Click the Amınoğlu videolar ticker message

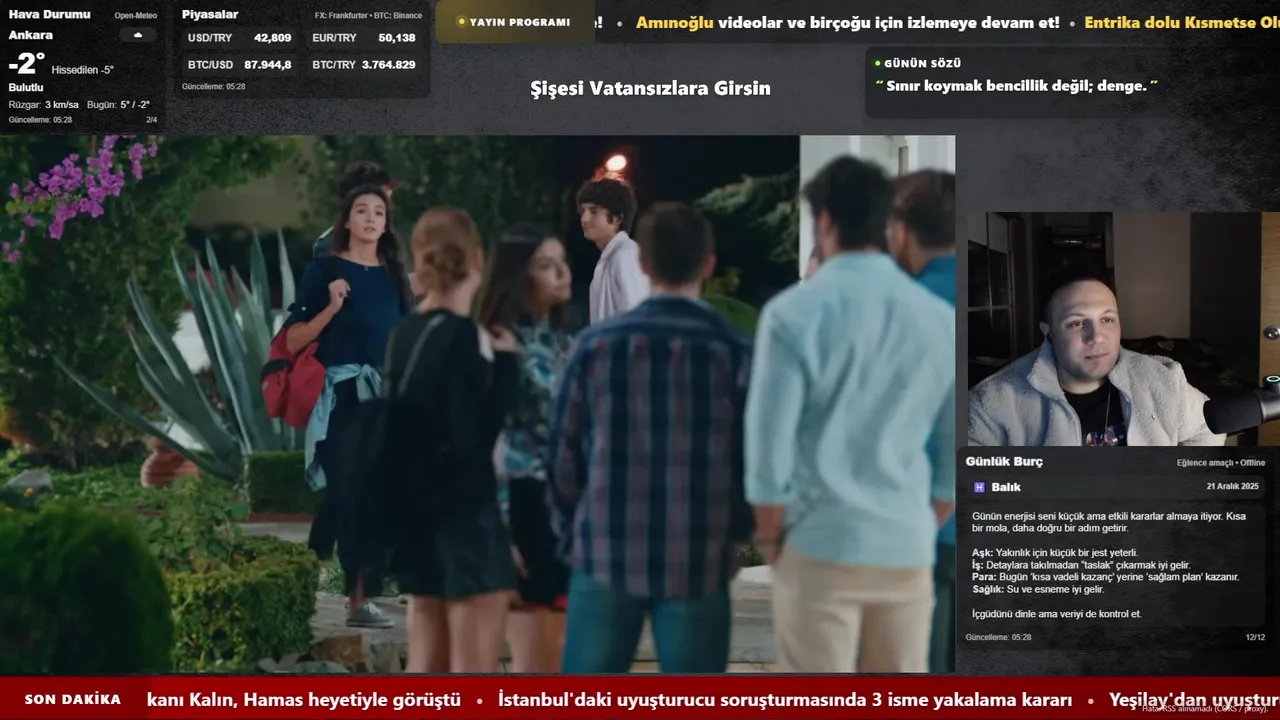point(848,22)
